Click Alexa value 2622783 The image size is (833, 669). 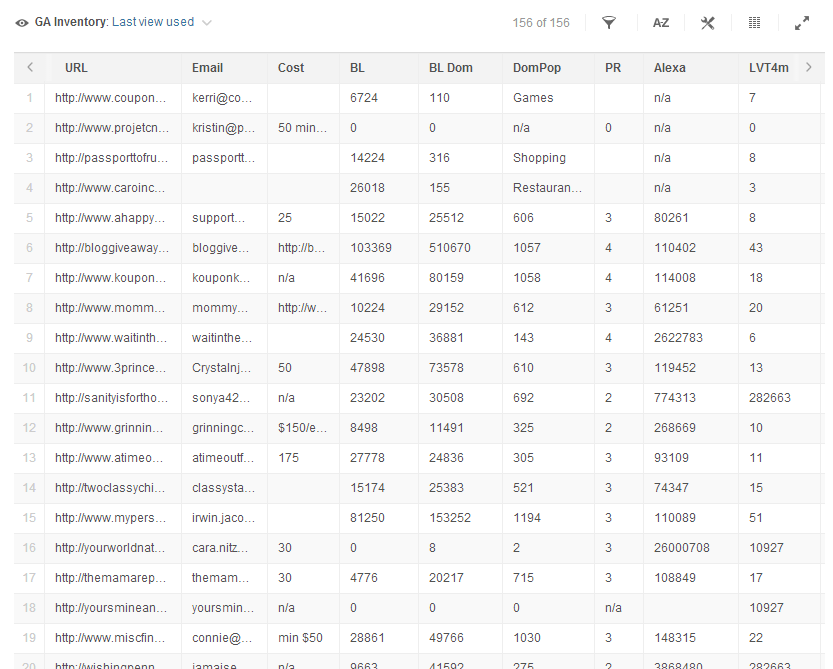pos(678,338)
